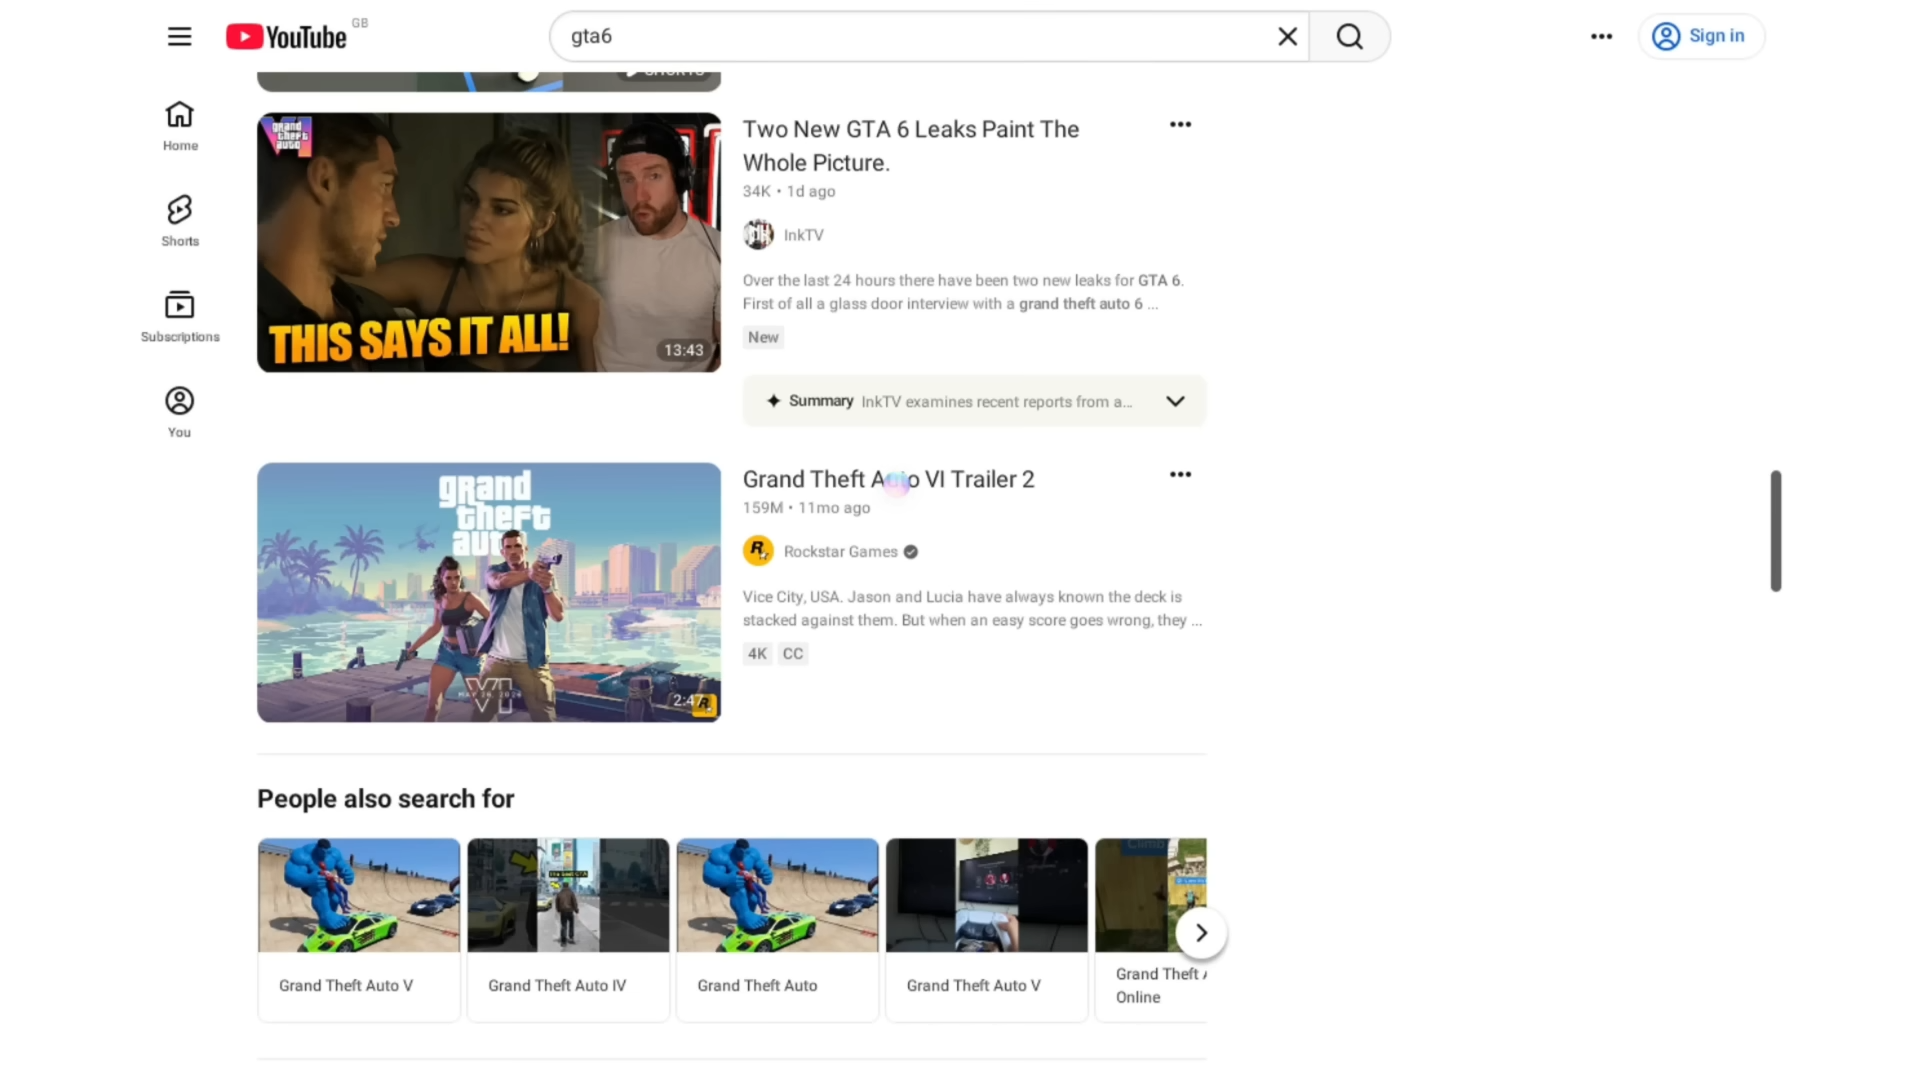Click the YouTube logo
Viewport: 1920px width, 1080px height.
286,37
